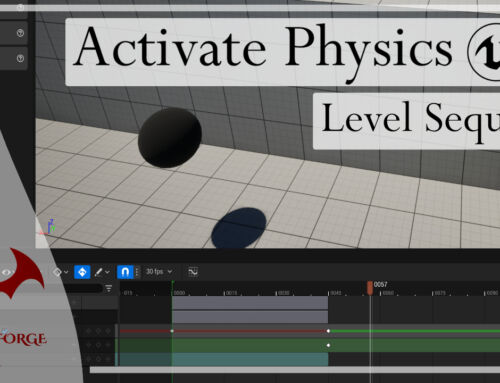Screen dimensions: 500x383
Task: Select the black sphere in the viewport
Action: pos(170,137)
